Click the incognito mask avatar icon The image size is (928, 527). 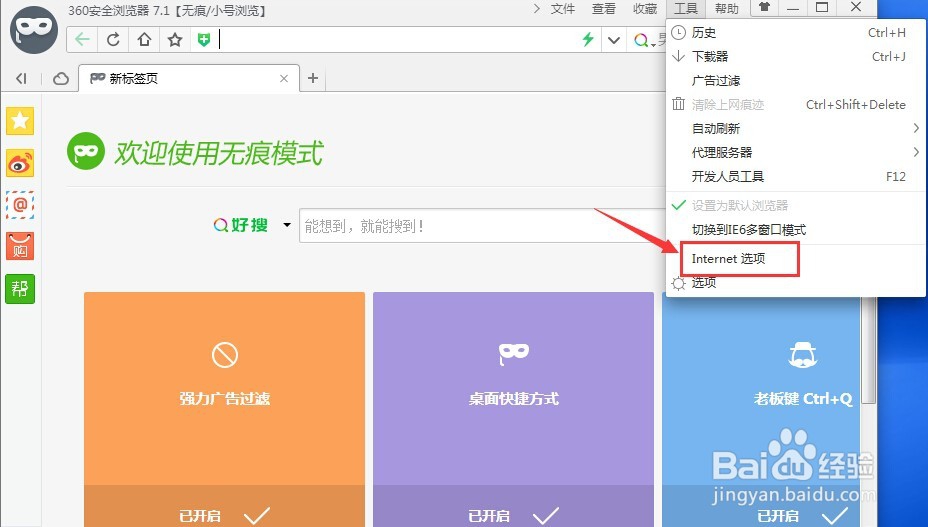(34, 29)
